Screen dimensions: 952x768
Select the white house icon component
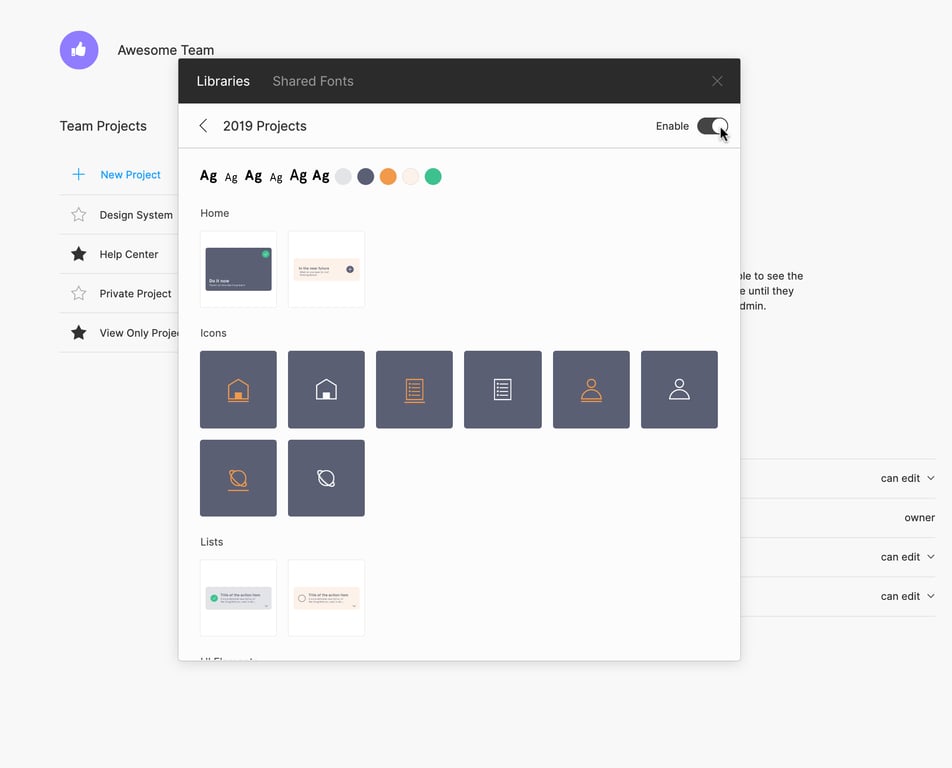[326, 390]
